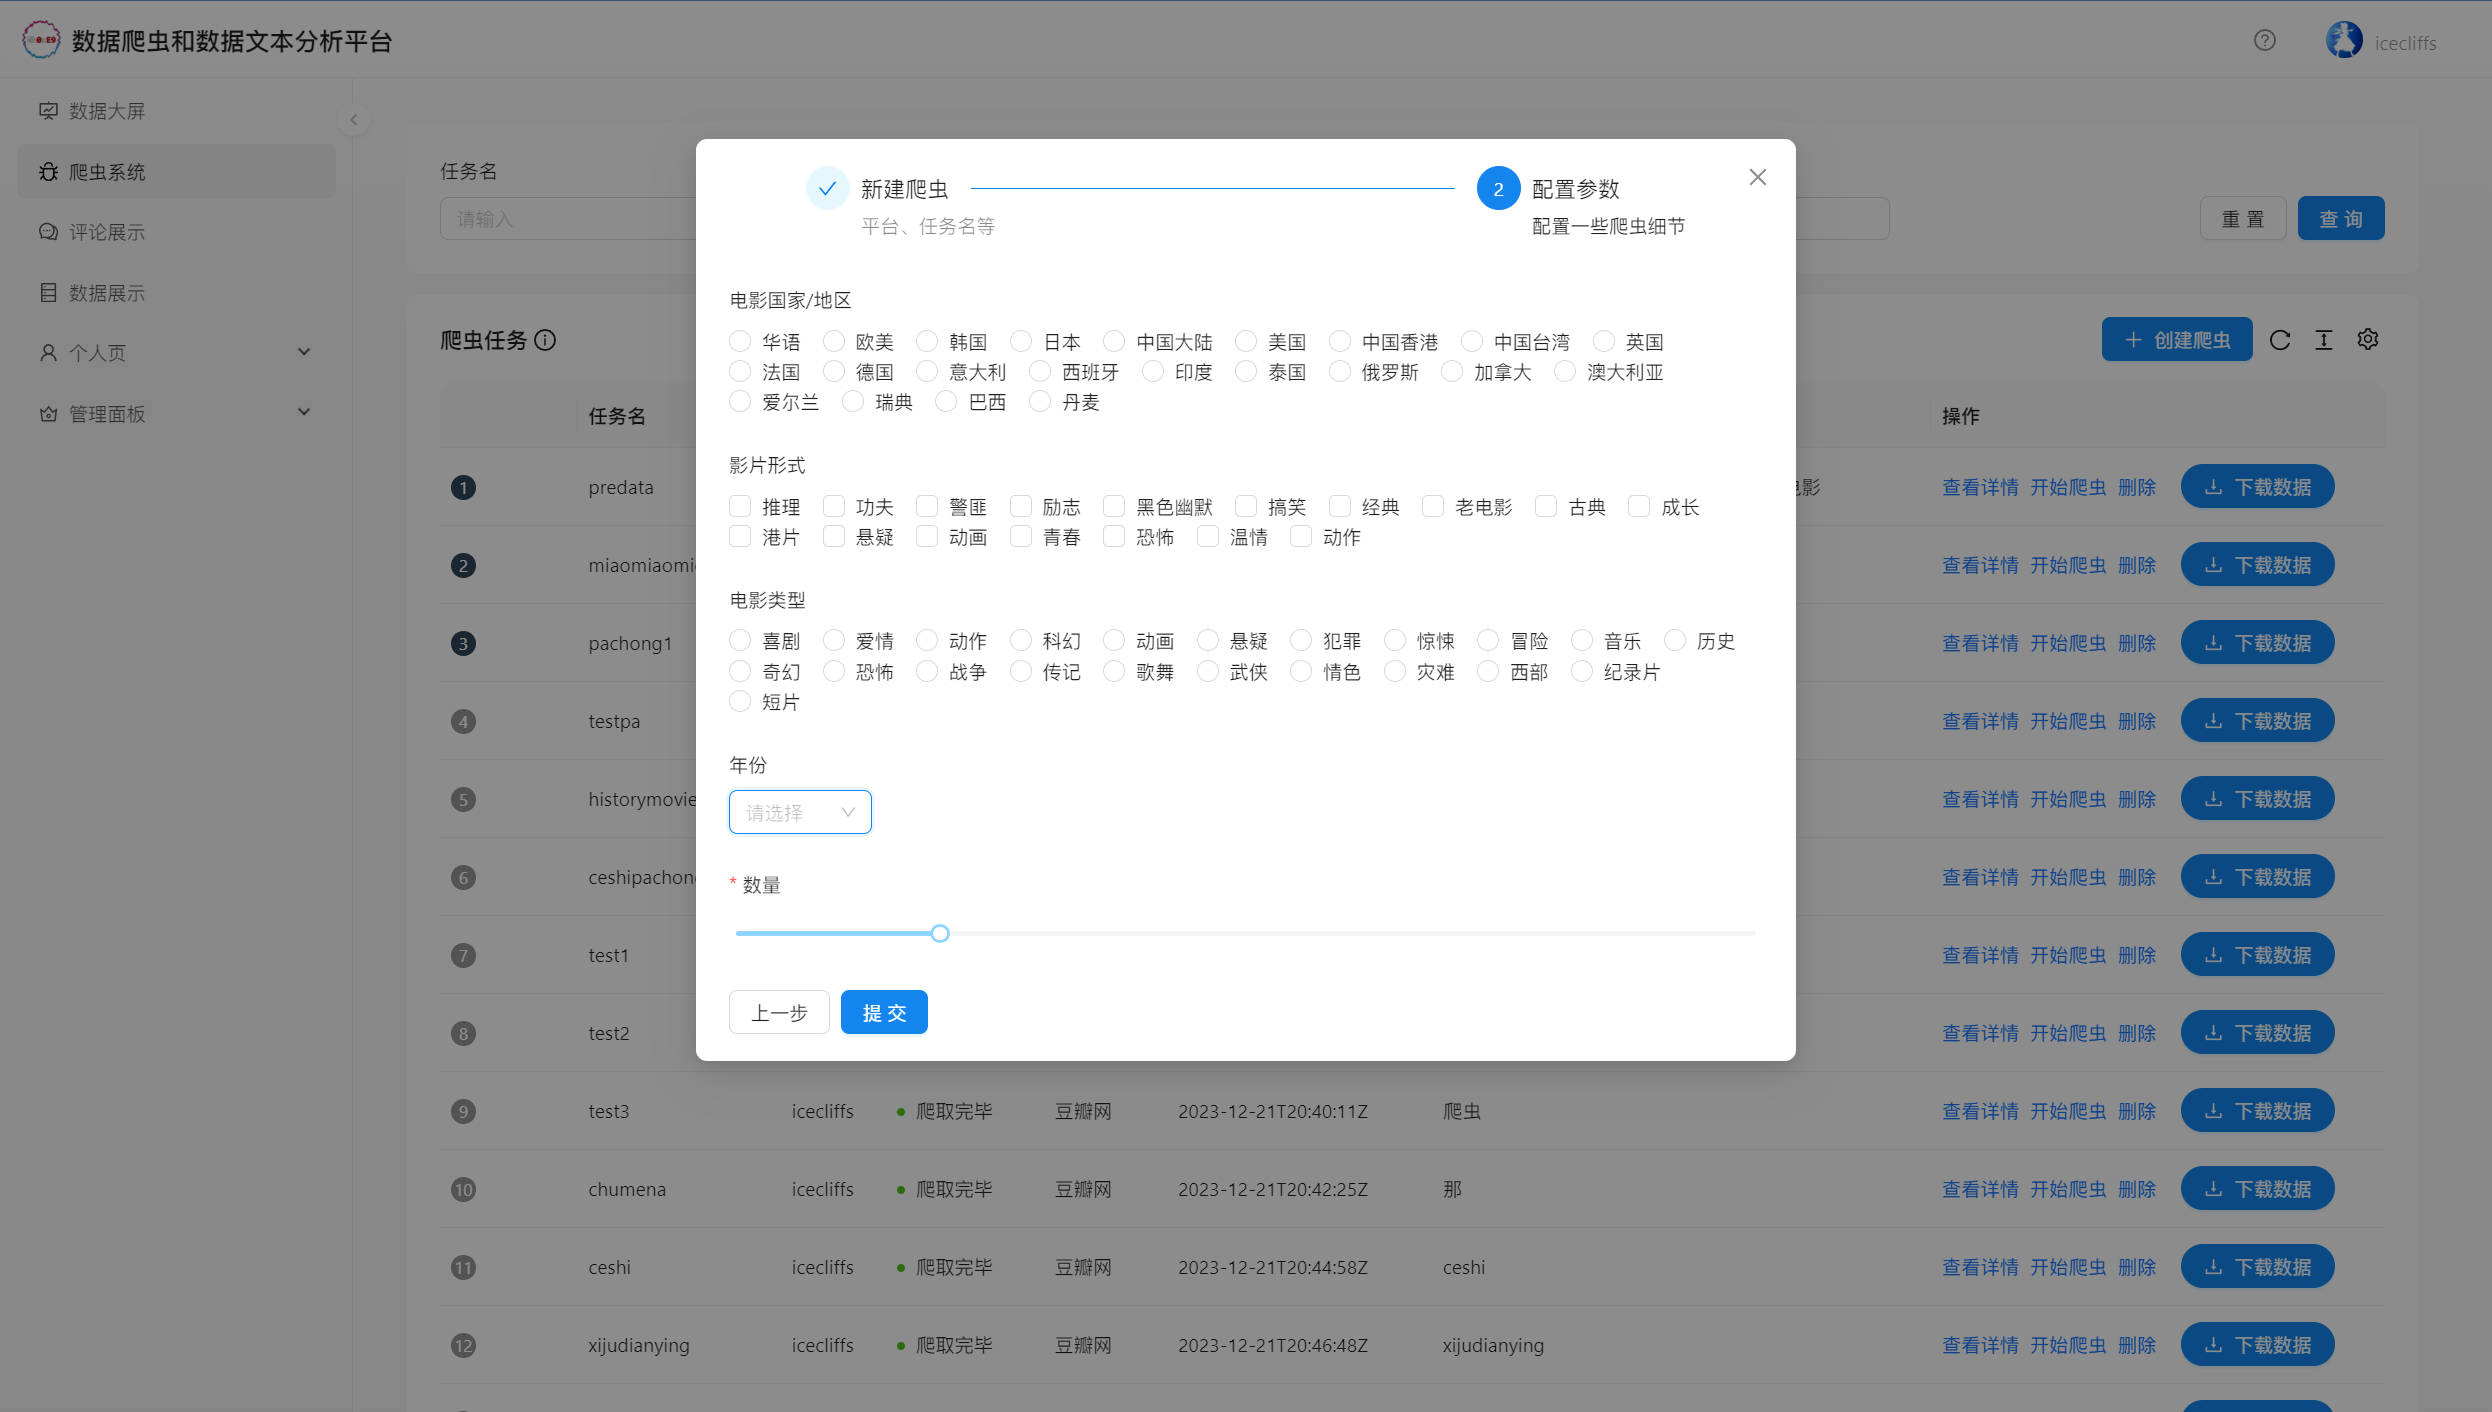Open 数据大屏 in the sidebar

[107, 111]
